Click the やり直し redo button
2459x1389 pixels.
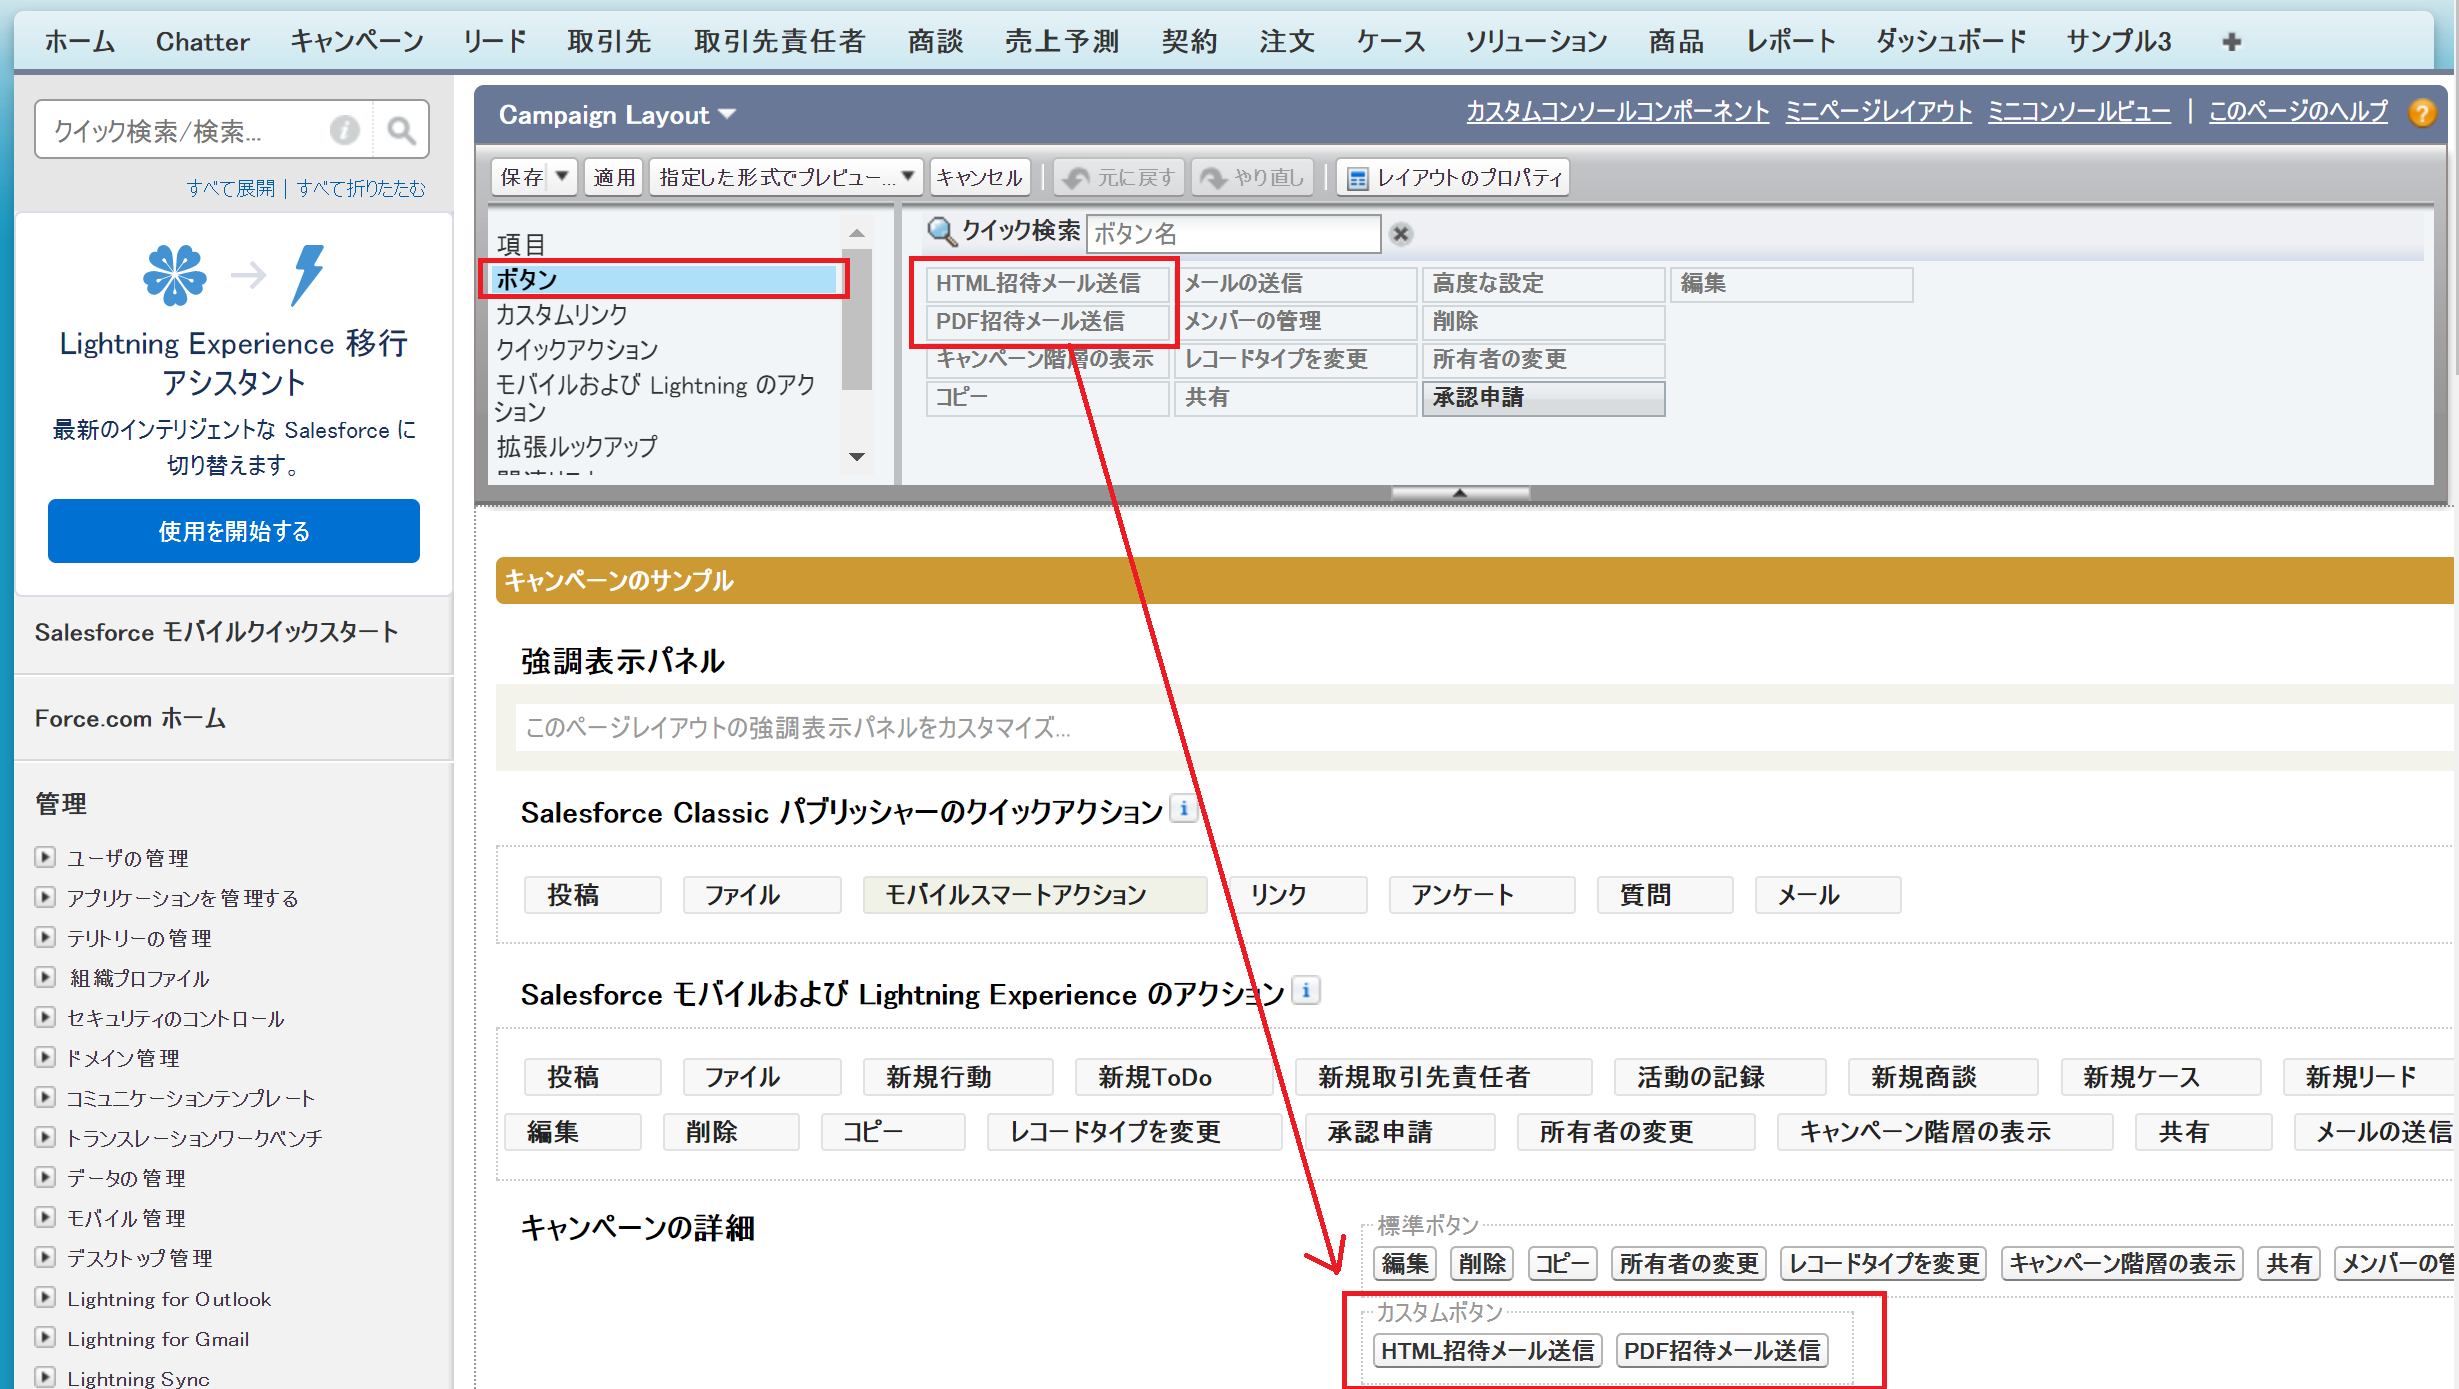pyautogui.click(x=1253, y=178)
